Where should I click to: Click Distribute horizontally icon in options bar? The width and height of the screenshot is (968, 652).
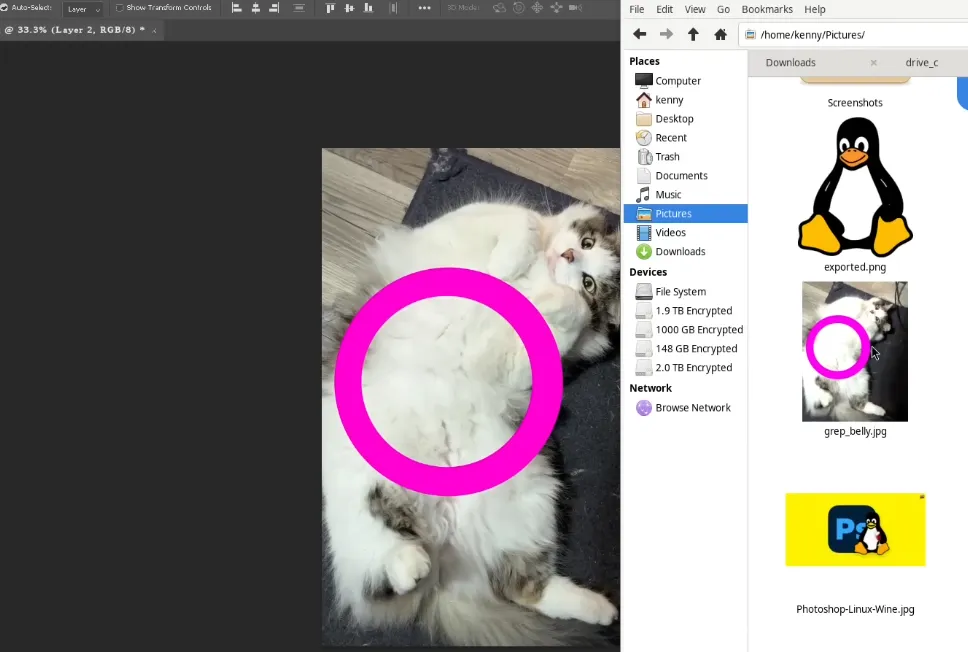(393, 8)
